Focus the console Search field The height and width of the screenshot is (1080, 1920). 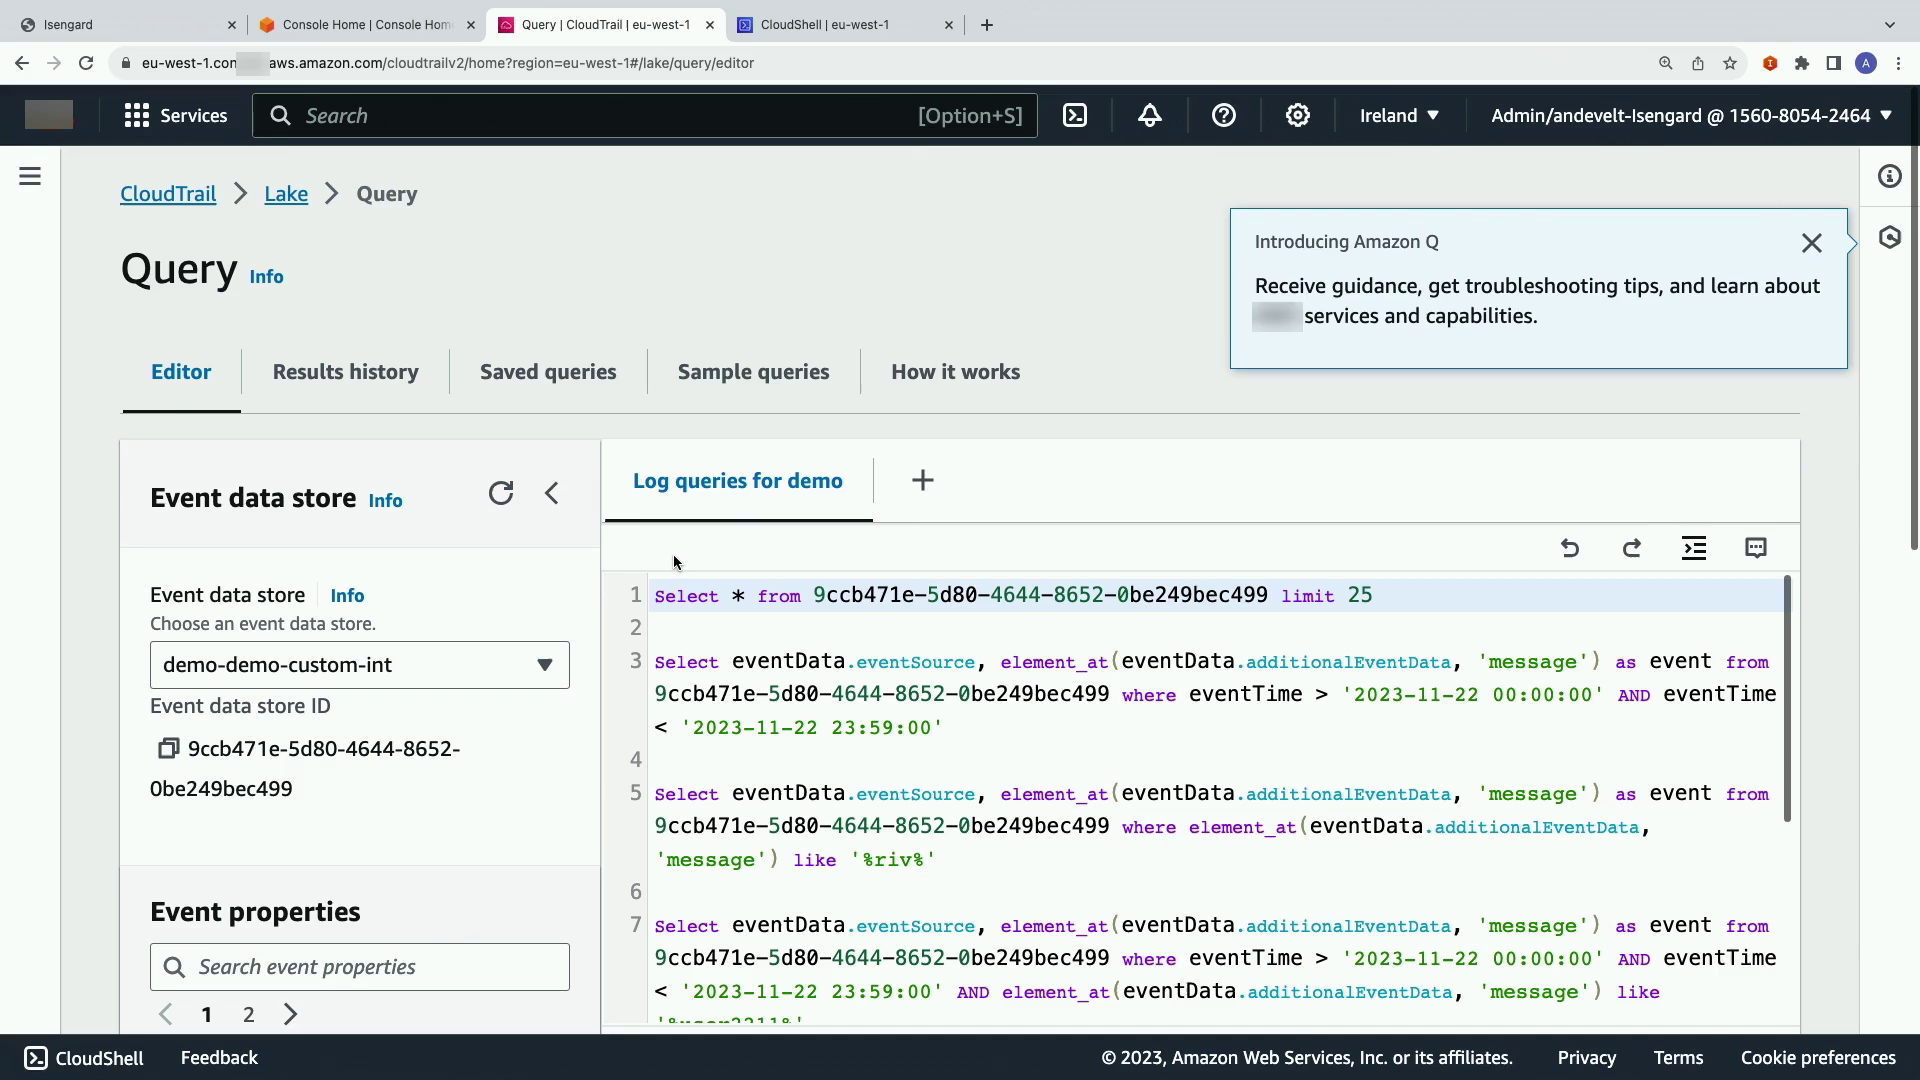[x=645, y=115]
